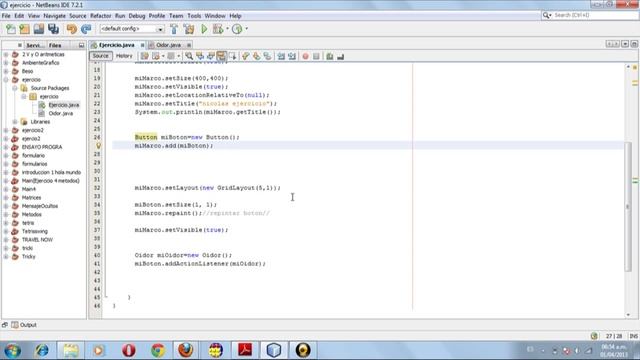The height and width of the screenshot is (360, 640).
Task: Click the Uncomment icon in editor toolbar
Action: 340,56
